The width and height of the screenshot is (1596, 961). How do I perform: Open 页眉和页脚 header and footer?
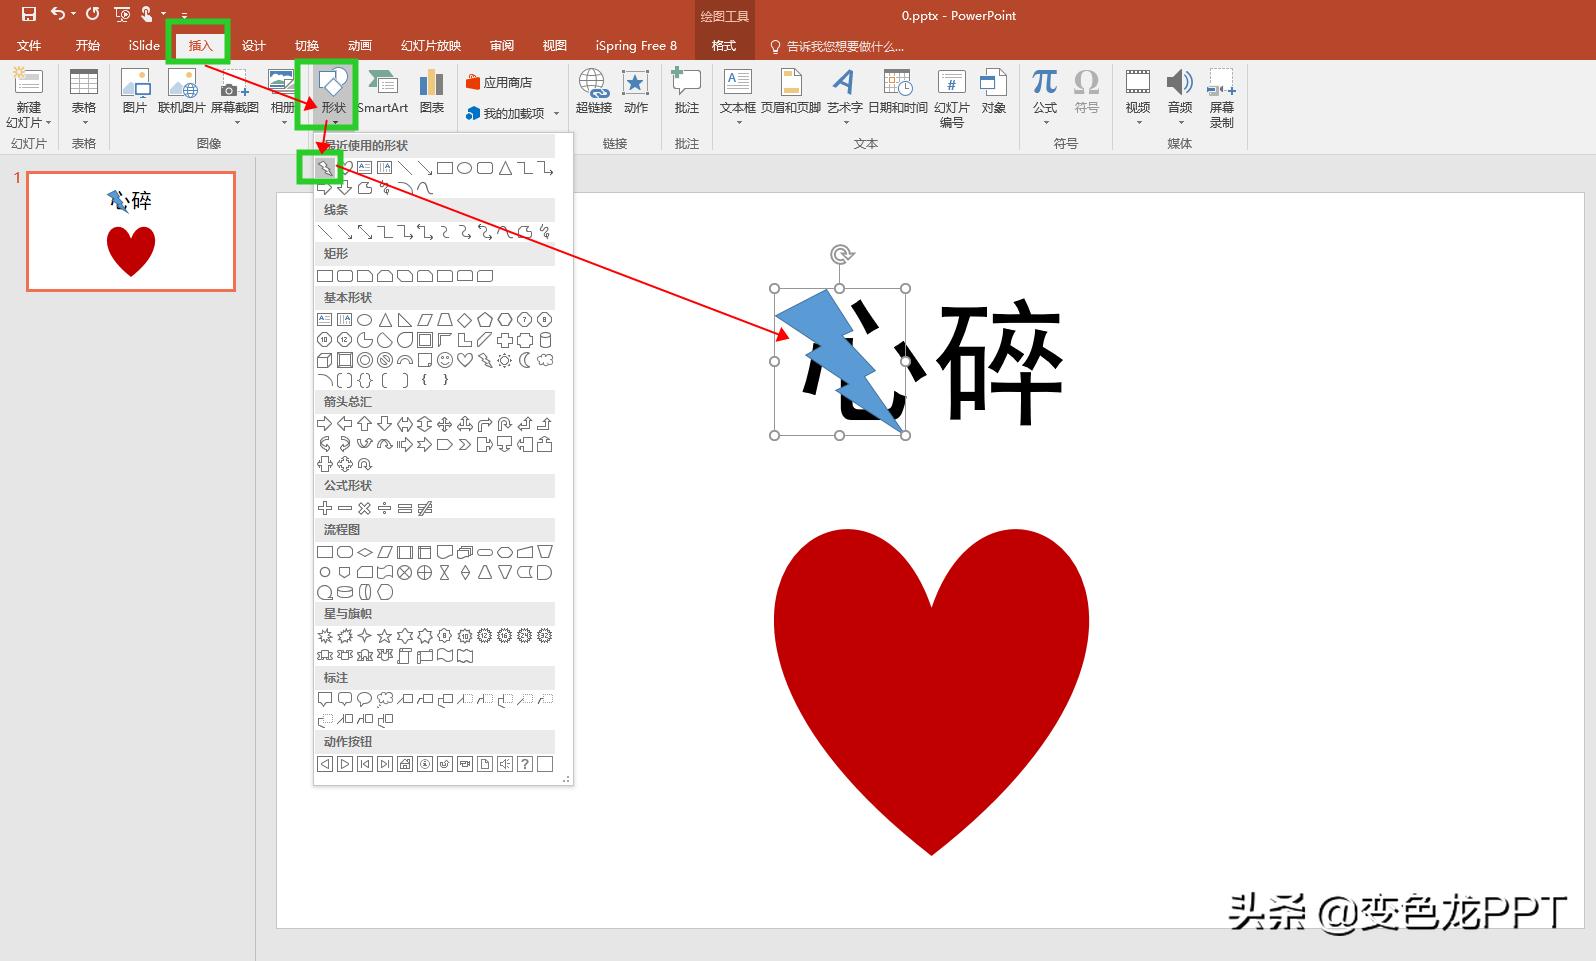[791, 91]
